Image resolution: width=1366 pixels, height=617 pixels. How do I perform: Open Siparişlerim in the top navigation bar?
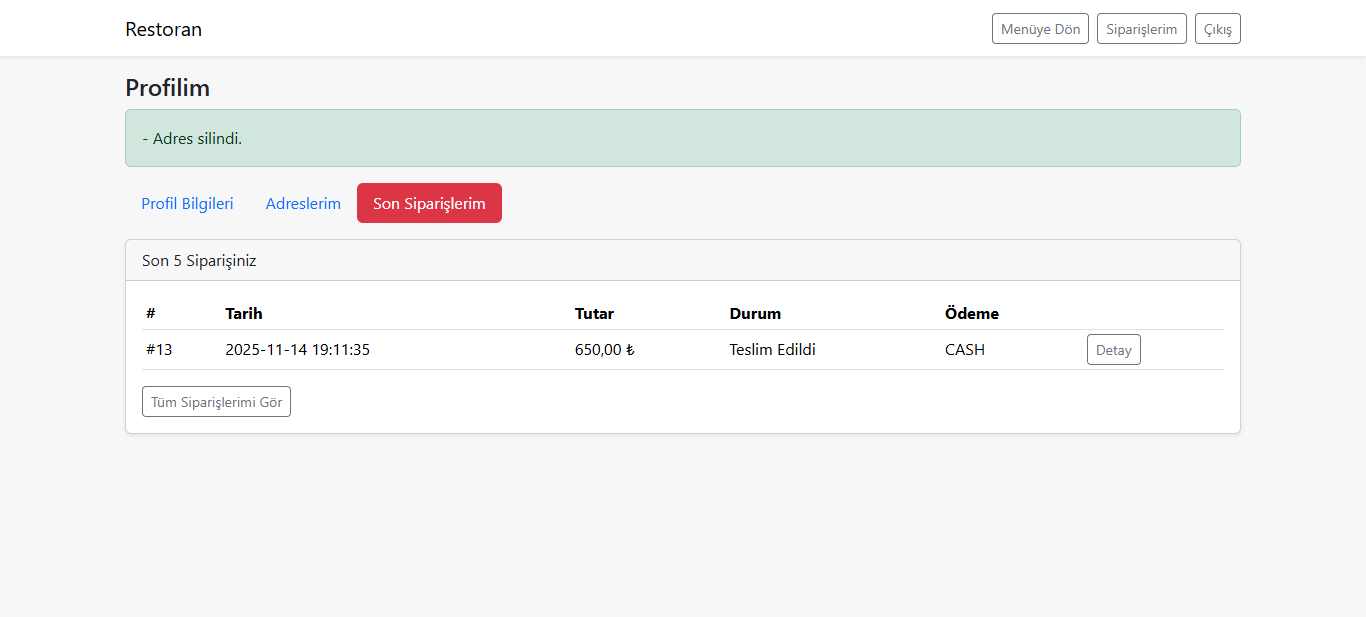tap(1141, 29)
